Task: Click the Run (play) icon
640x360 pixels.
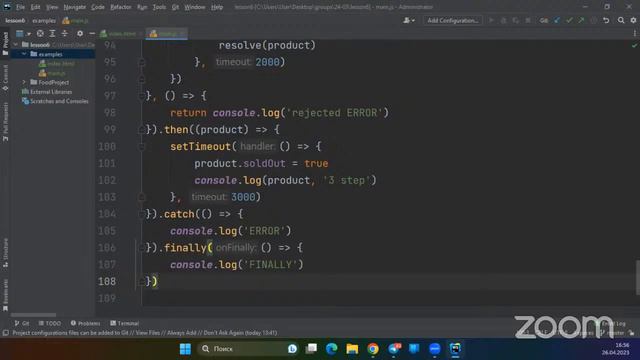Action: [491, 20]
